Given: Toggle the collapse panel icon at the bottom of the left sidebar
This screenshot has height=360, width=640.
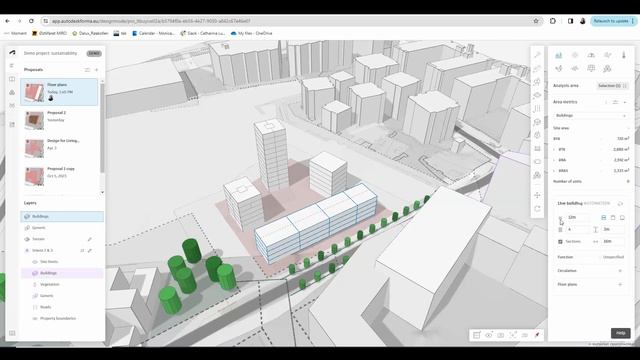Looking at the screenshot, I should tap(12, 333).
